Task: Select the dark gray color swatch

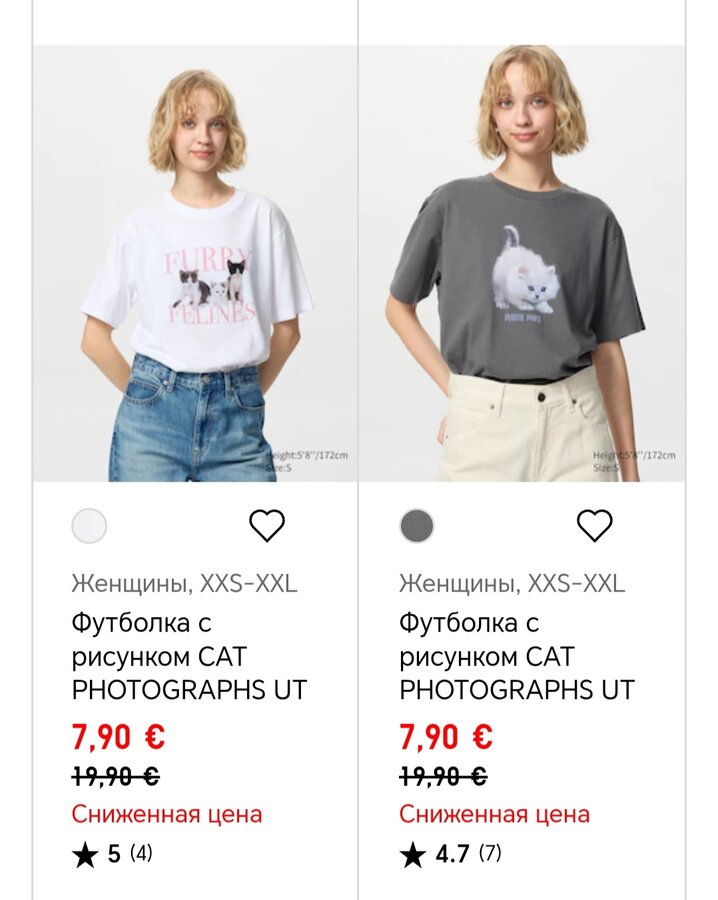Action: pos(417,526)
